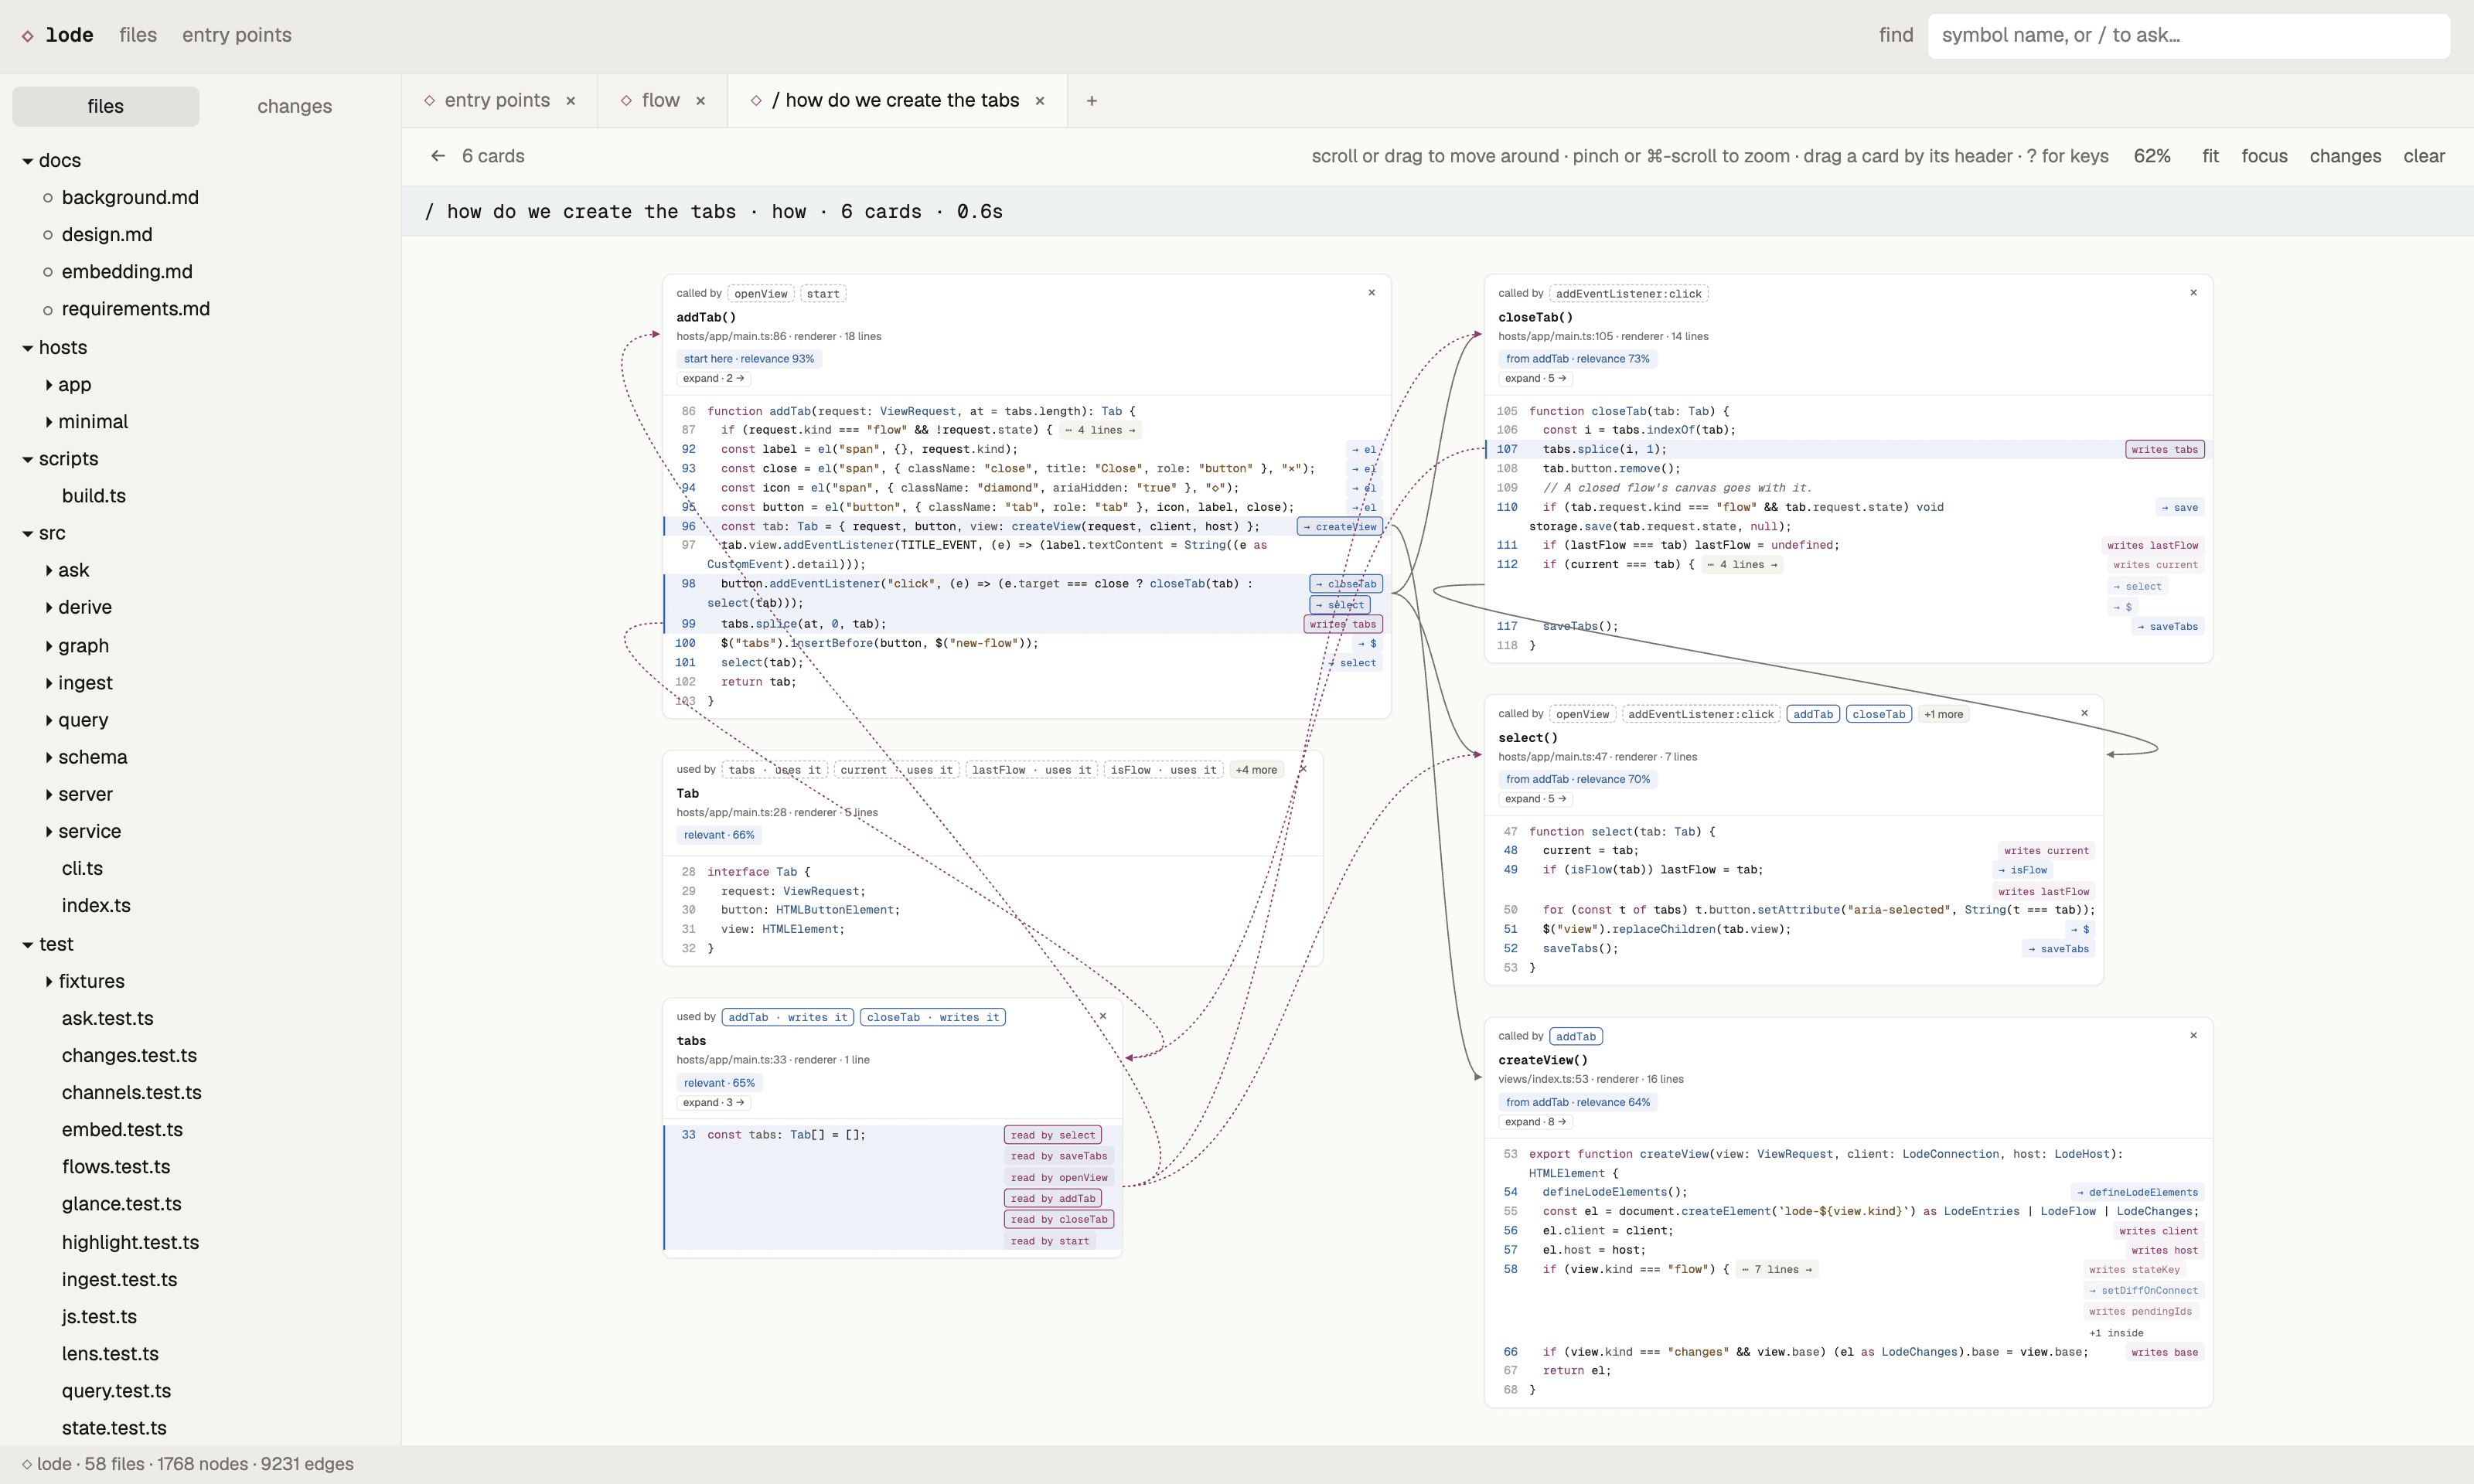Toggle focus mode in canvas toolbar

(2264, 156)
